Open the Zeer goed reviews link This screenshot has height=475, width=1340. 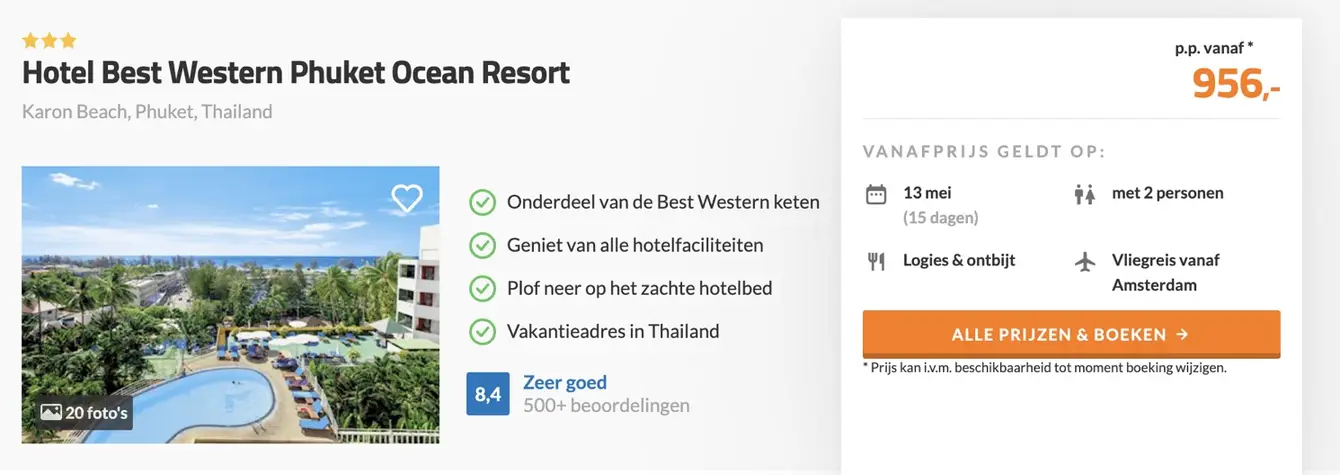click(565, 382)
